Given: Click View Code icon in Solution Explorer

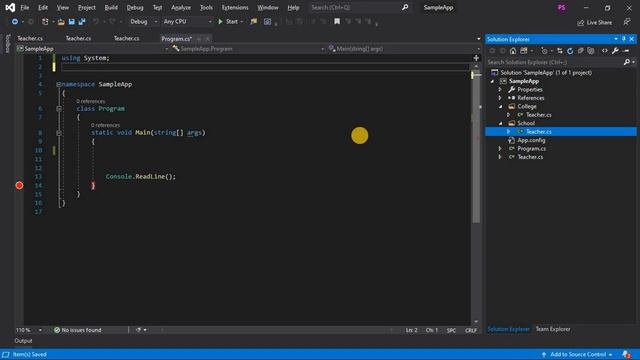Looking at the screenshot, I should [x=604, y=51].
